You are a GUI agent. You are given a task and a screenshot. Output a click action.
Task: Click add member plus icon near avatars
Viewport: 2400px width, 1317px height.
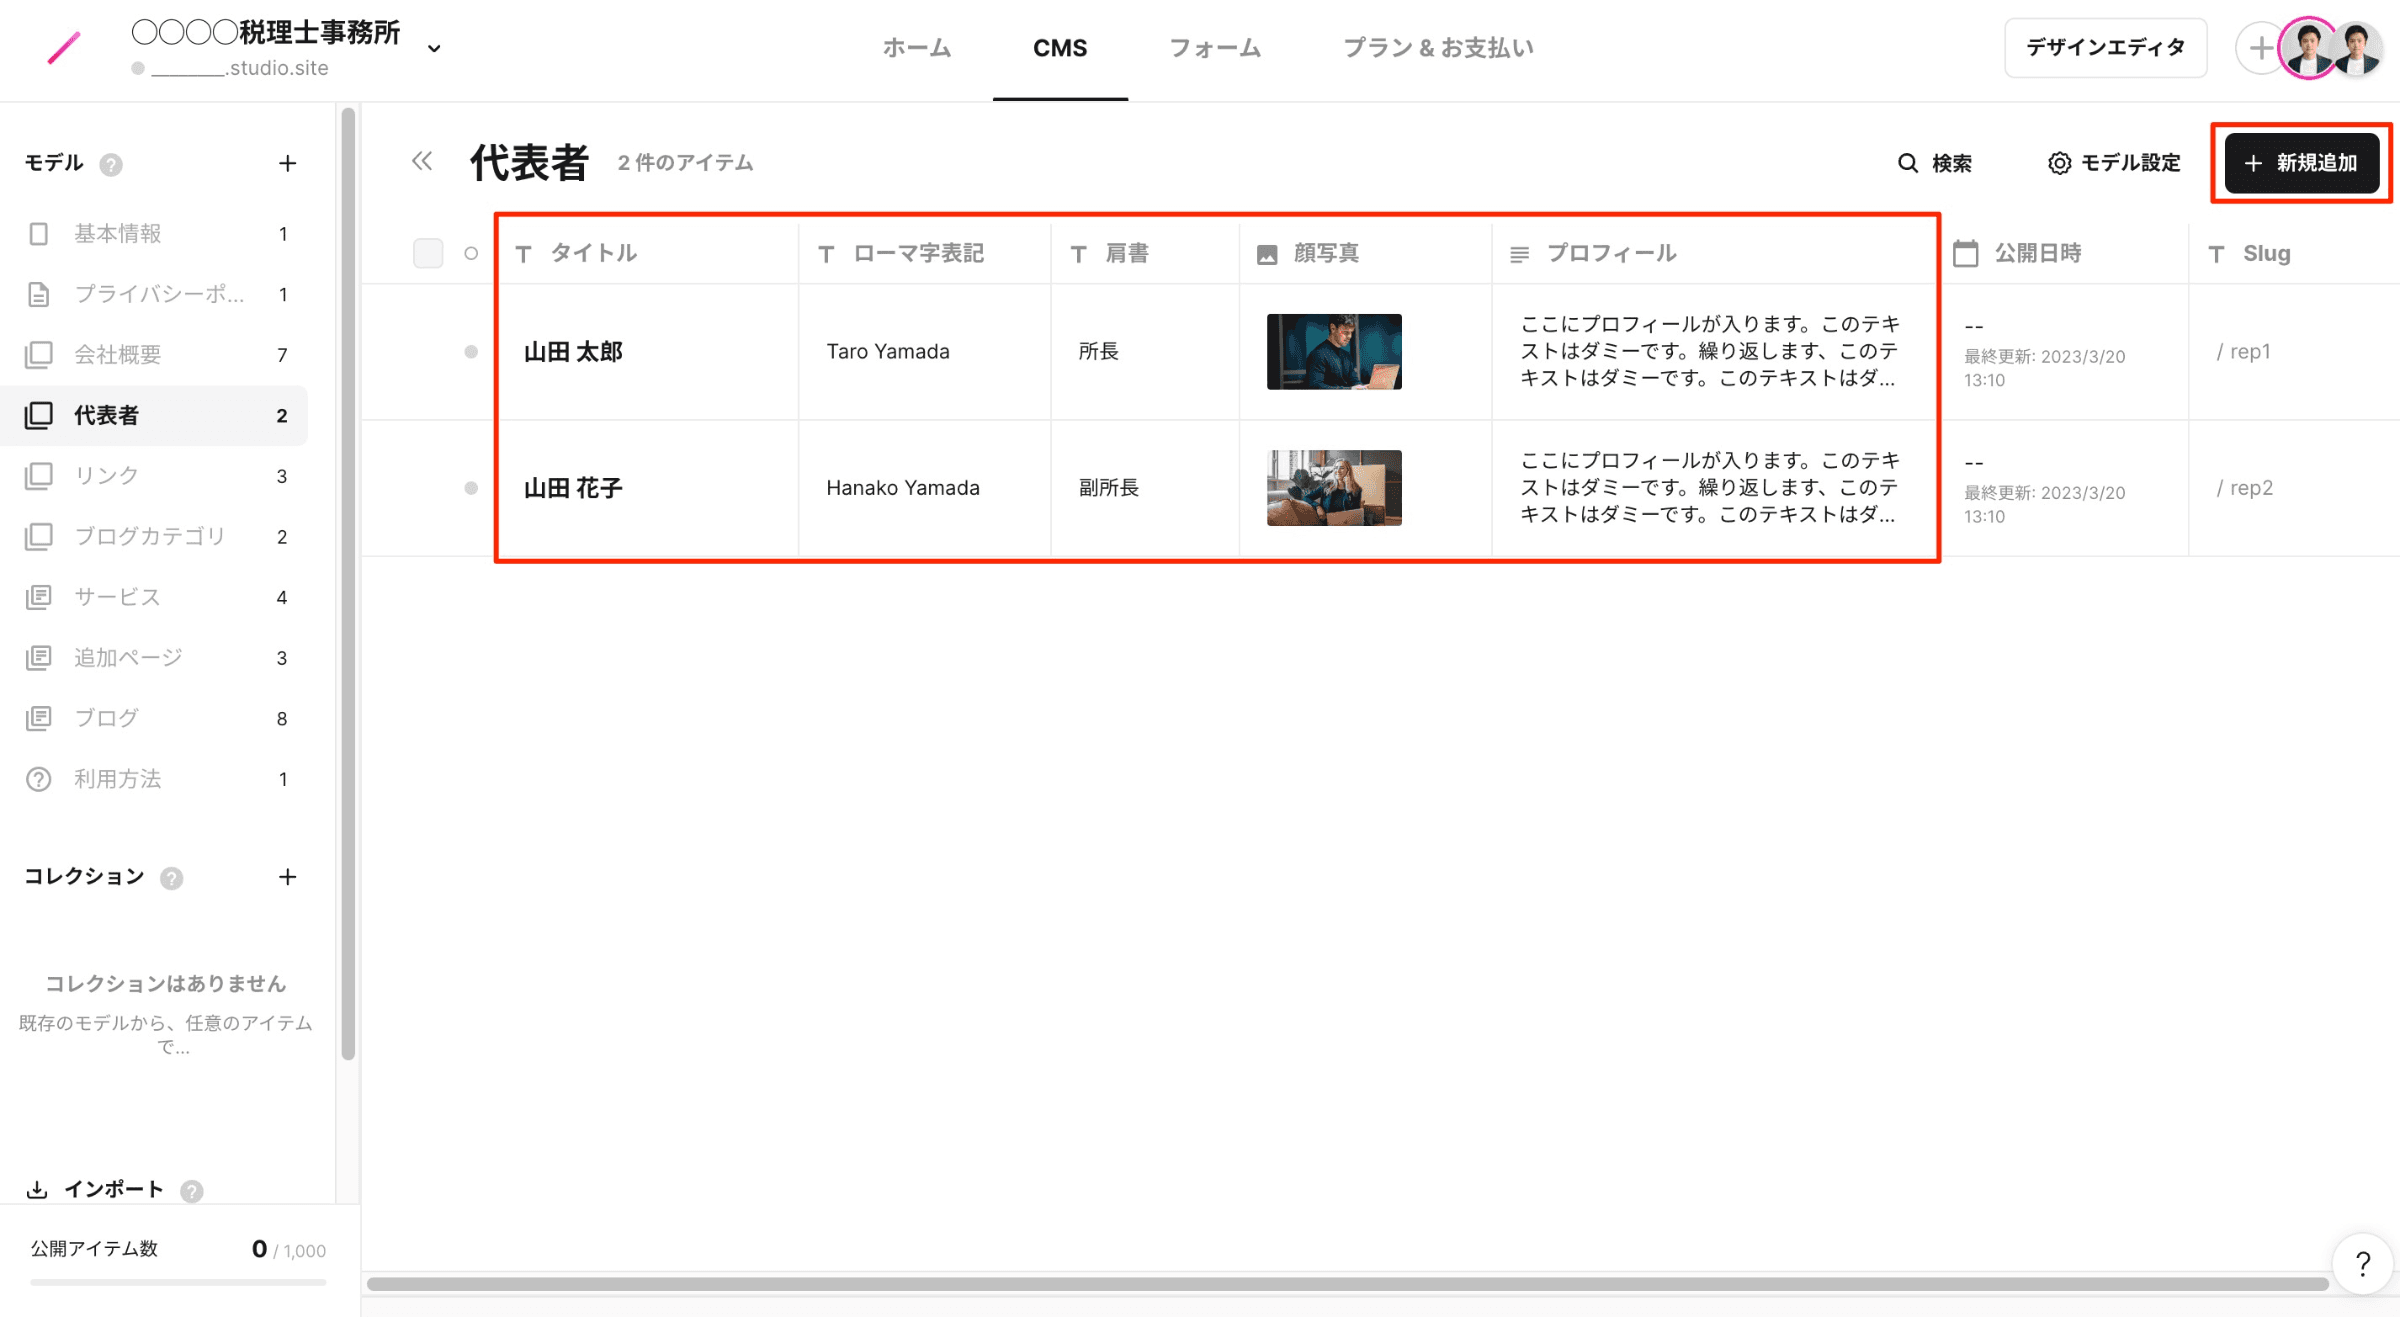point(2259,48)
